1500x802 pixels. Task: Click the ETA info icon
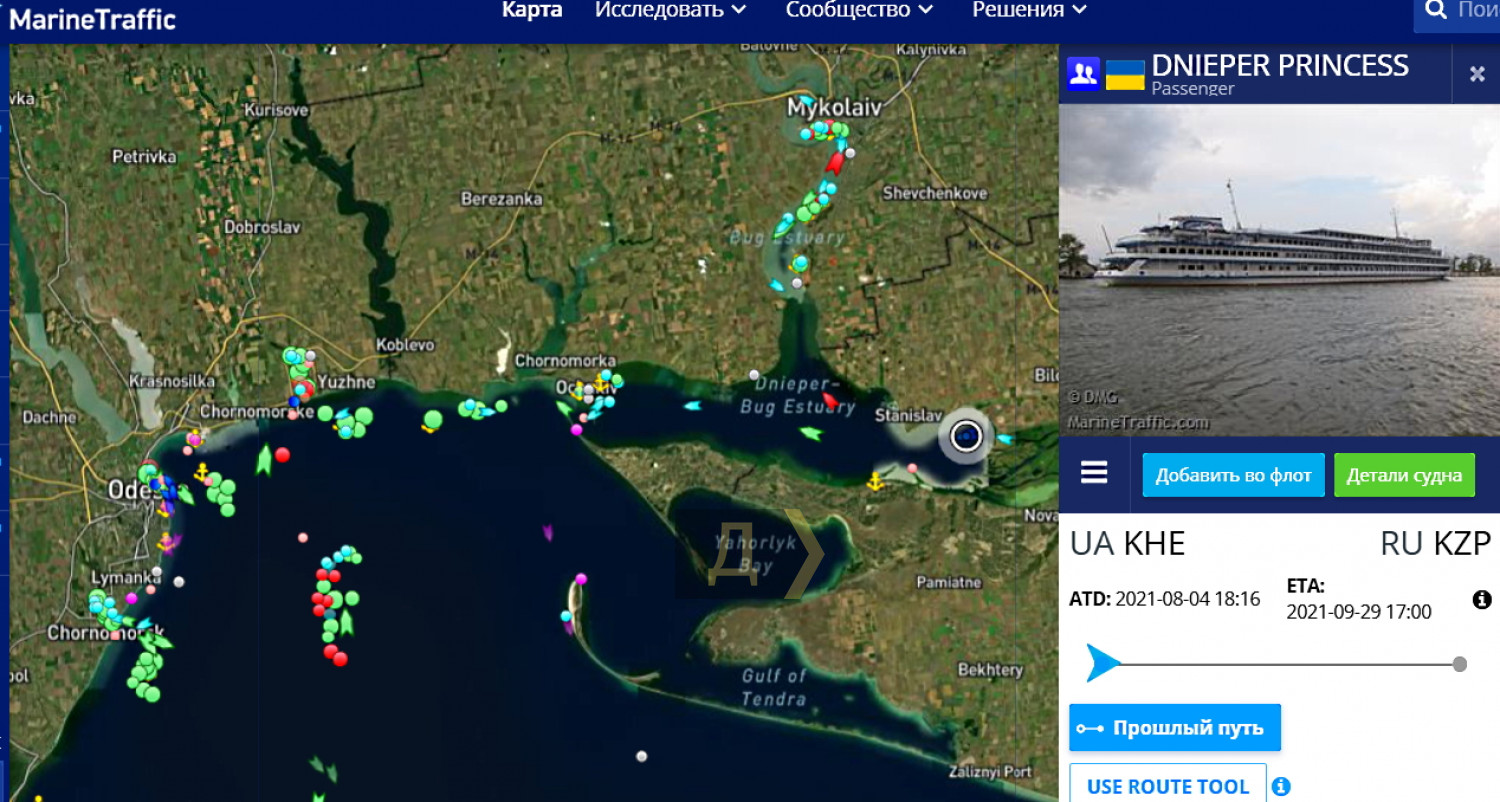tap(1482, 600)
